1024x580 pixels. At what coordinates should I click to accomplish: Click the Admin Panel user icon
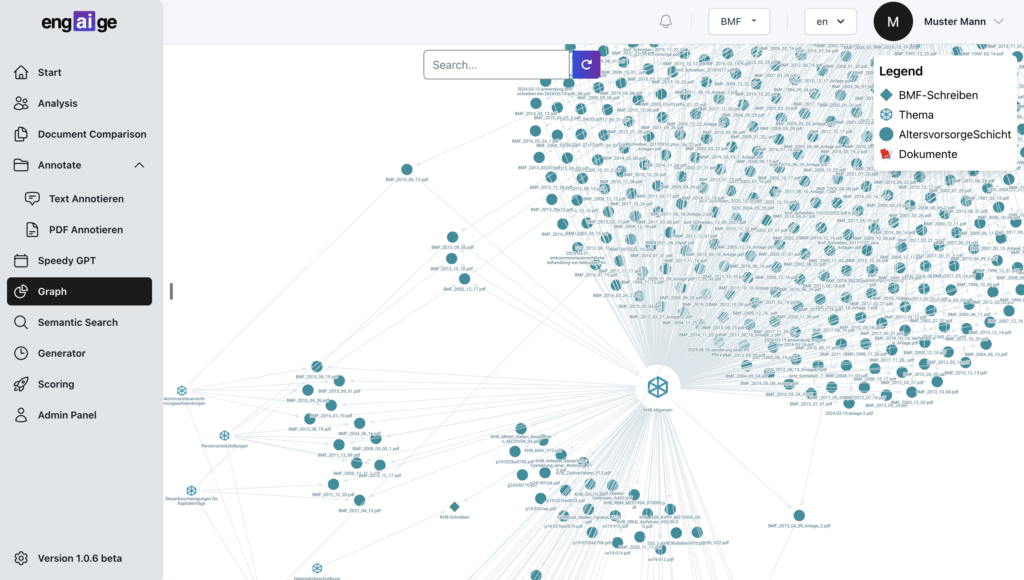pyautogui.click(x=21, y=415)
